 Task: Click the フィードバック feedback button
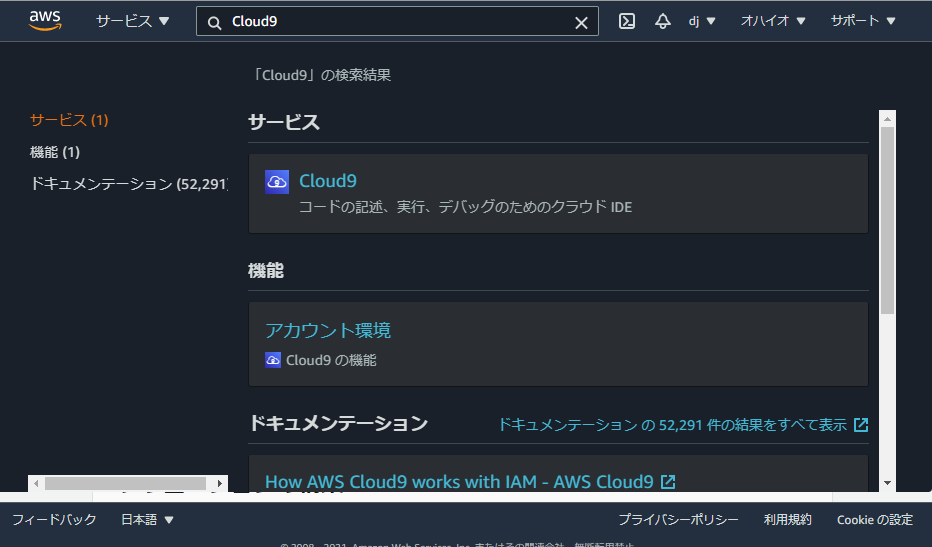click(x=54, y=520)
